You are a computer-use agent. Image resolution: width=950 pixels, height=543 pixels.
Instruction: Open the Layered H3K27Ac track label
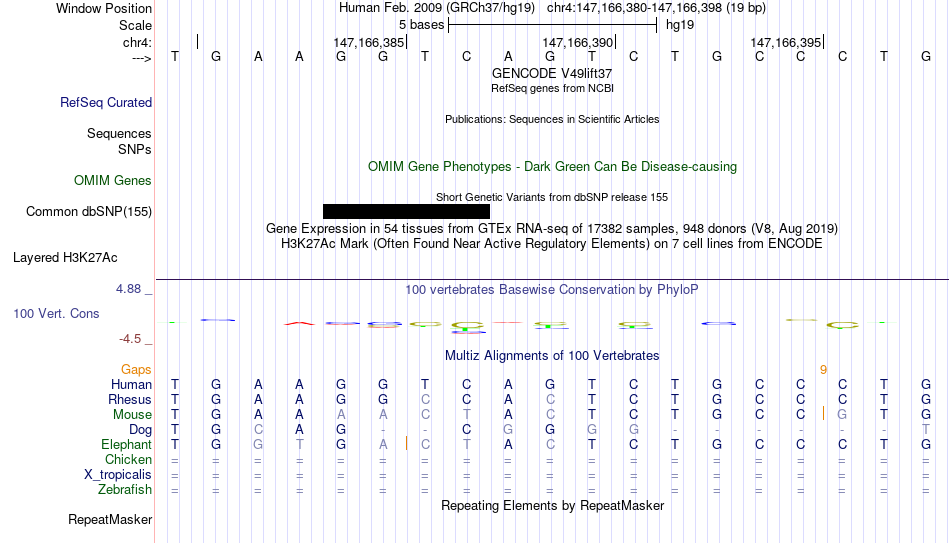65,258
